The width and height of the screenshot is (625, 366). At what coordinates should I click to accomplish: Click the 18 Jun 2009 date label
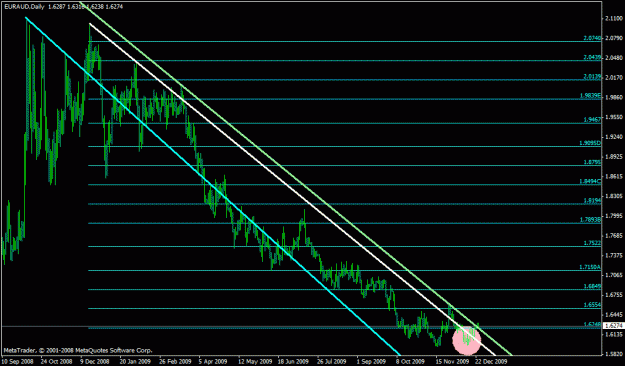point(293,362)
